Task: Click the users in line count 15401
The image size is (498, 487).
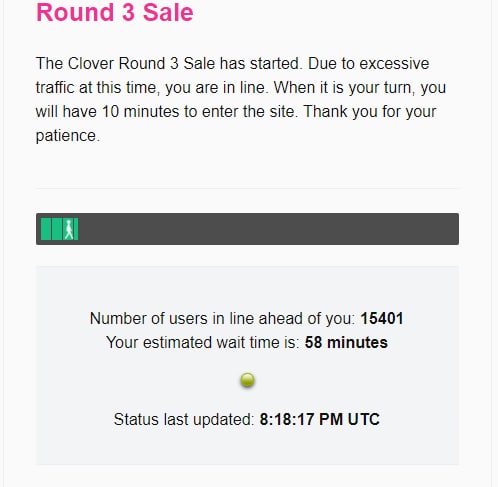Action: pos(382,318)
